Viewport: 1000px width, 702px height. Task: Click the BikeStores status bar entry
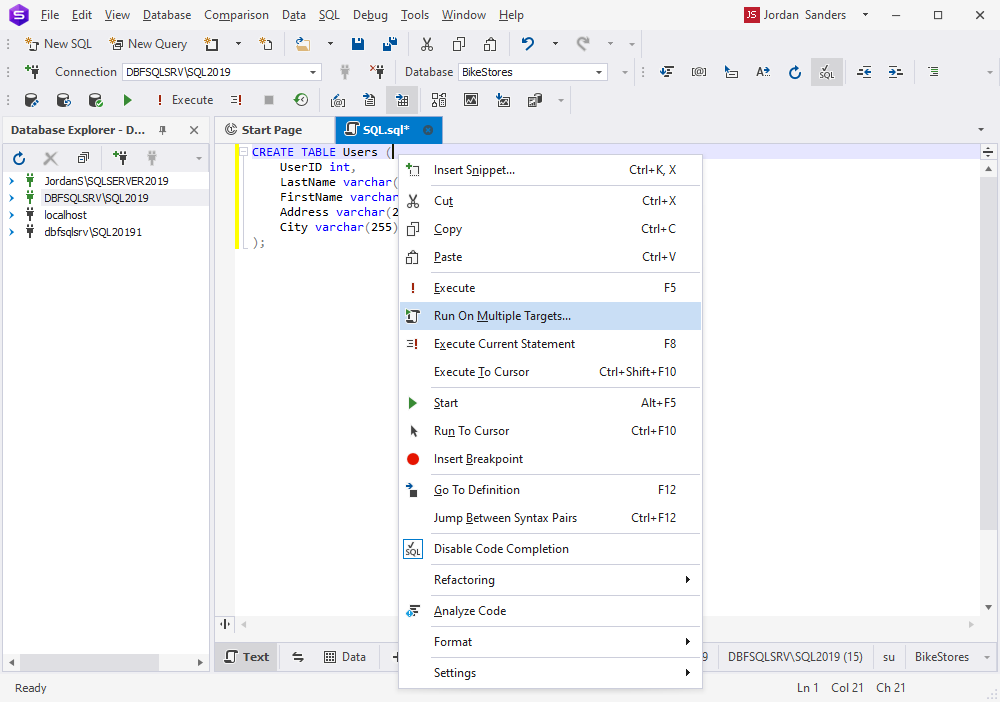(941, 657)
